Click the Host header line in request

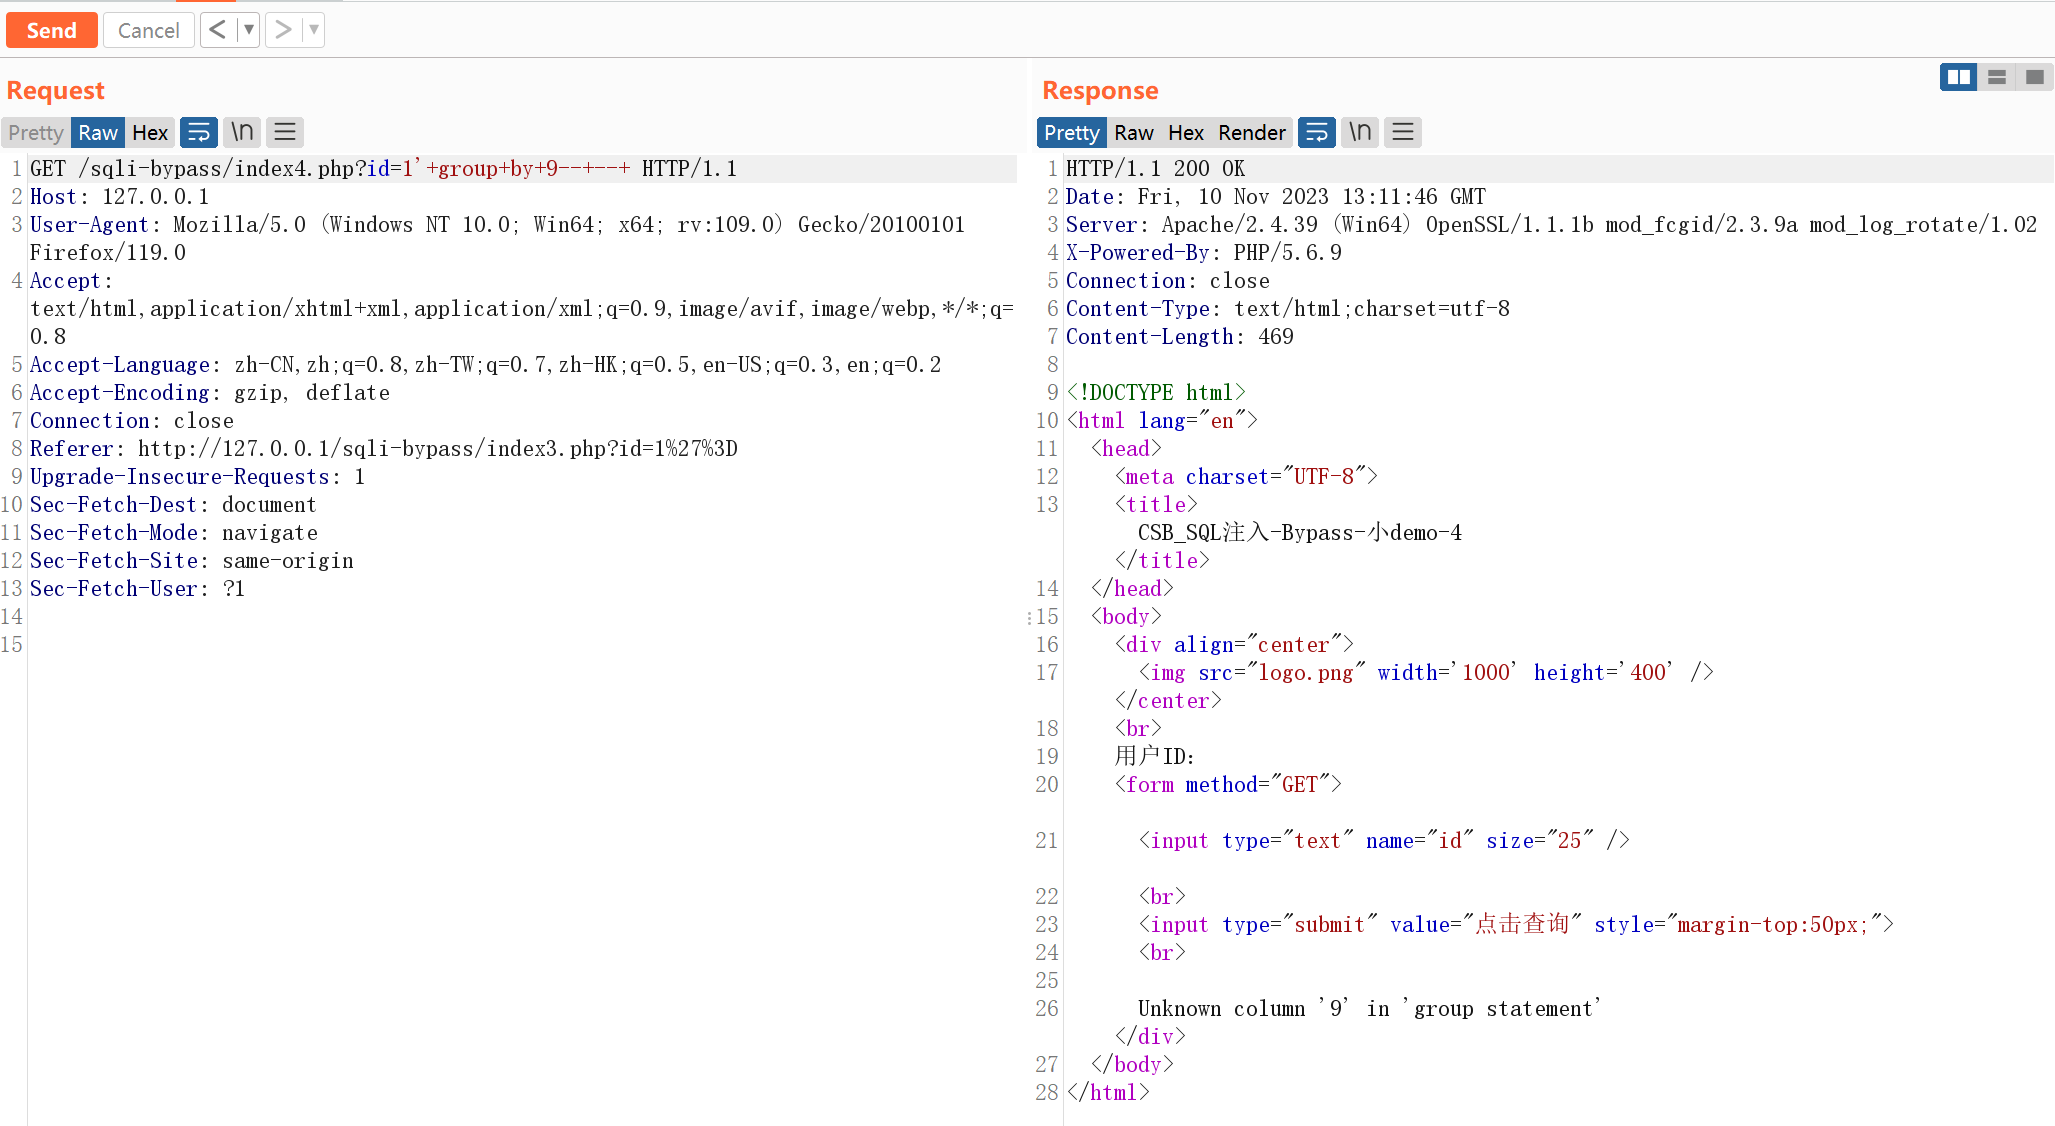point(119,196)
